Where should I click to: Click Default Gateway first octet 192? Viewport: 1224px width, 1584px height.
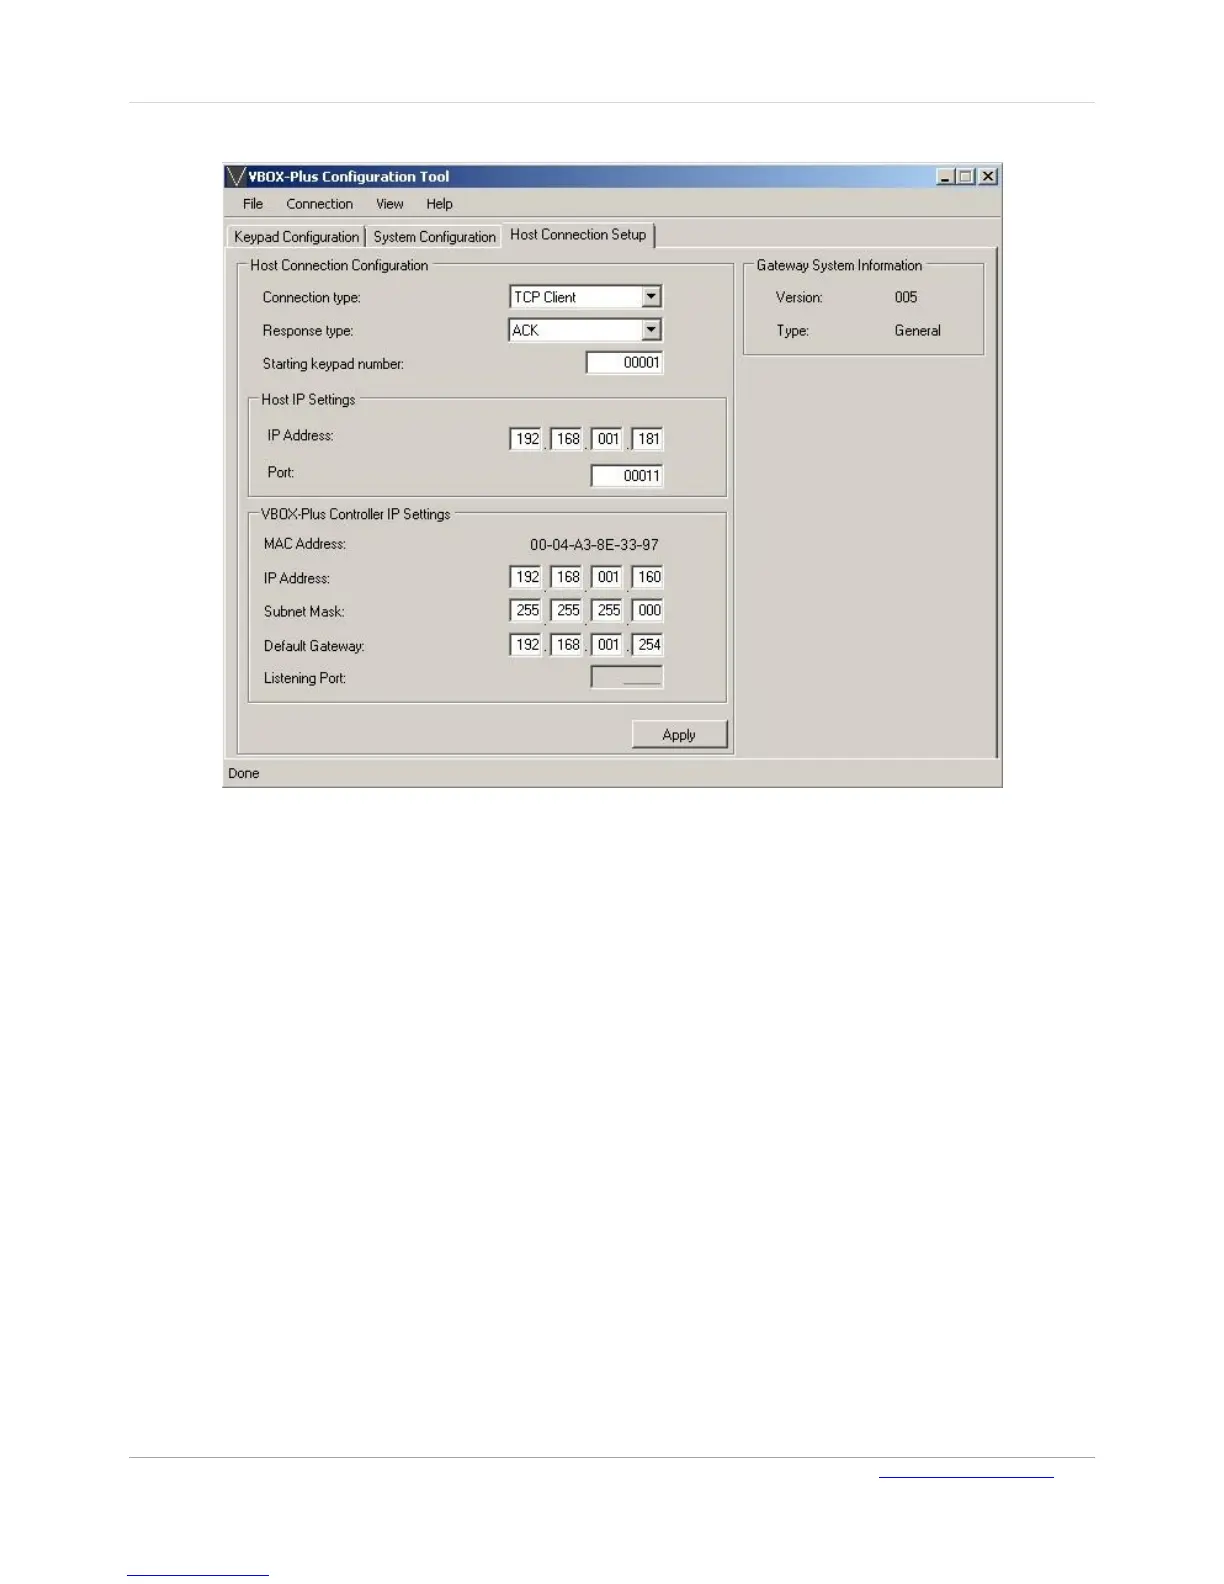click(526, 645)
